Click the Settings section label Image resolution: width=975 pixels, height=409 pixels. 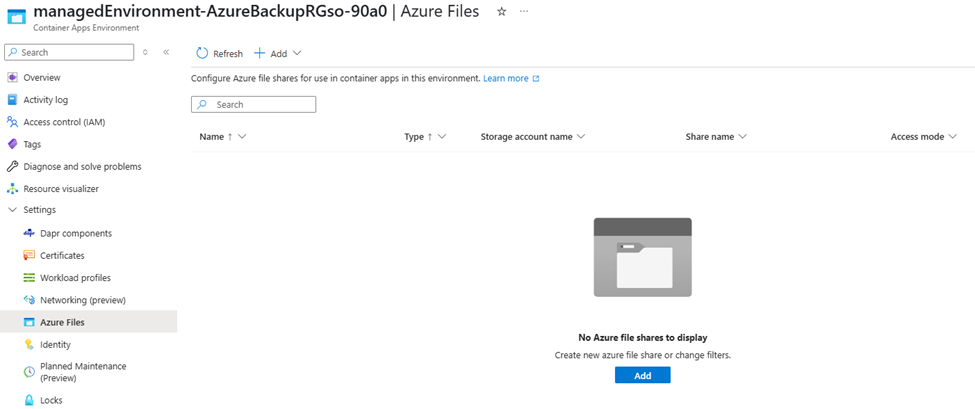click(x=40, y=210)
